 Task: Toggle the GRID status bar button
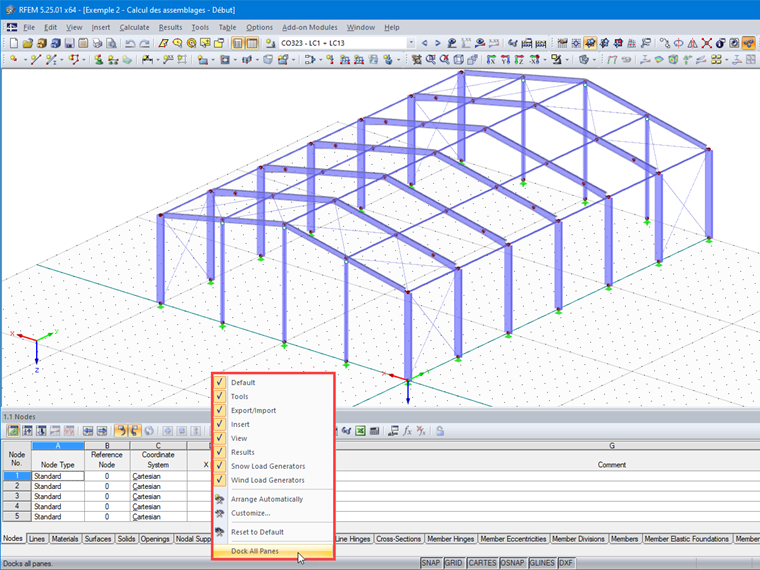coord(454,563)
